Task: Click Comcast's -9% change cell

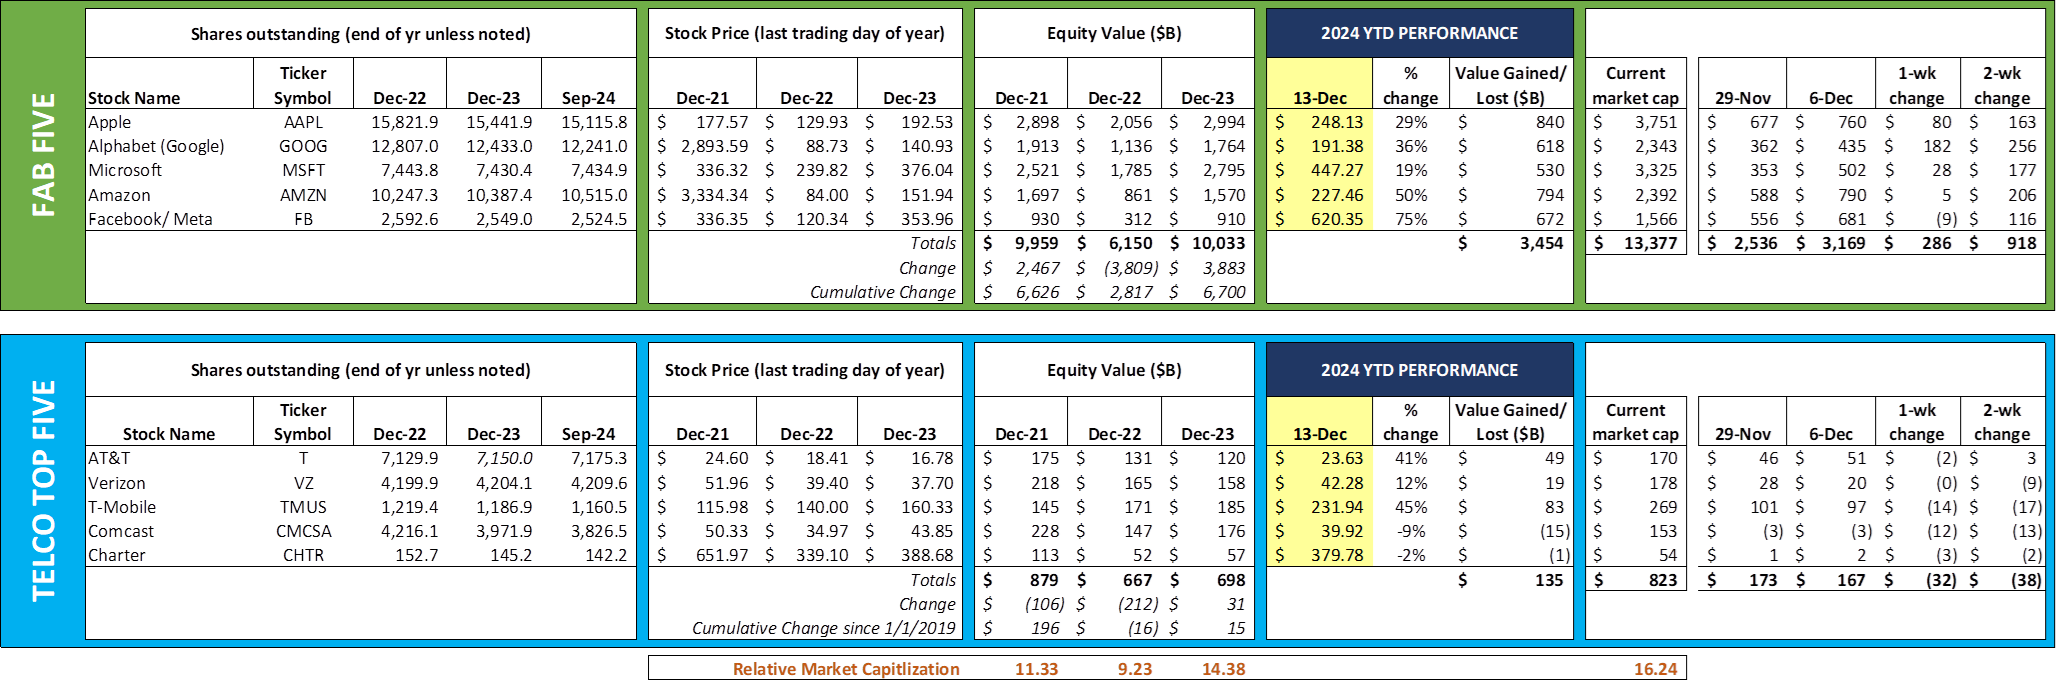Action: point(1411,531)
